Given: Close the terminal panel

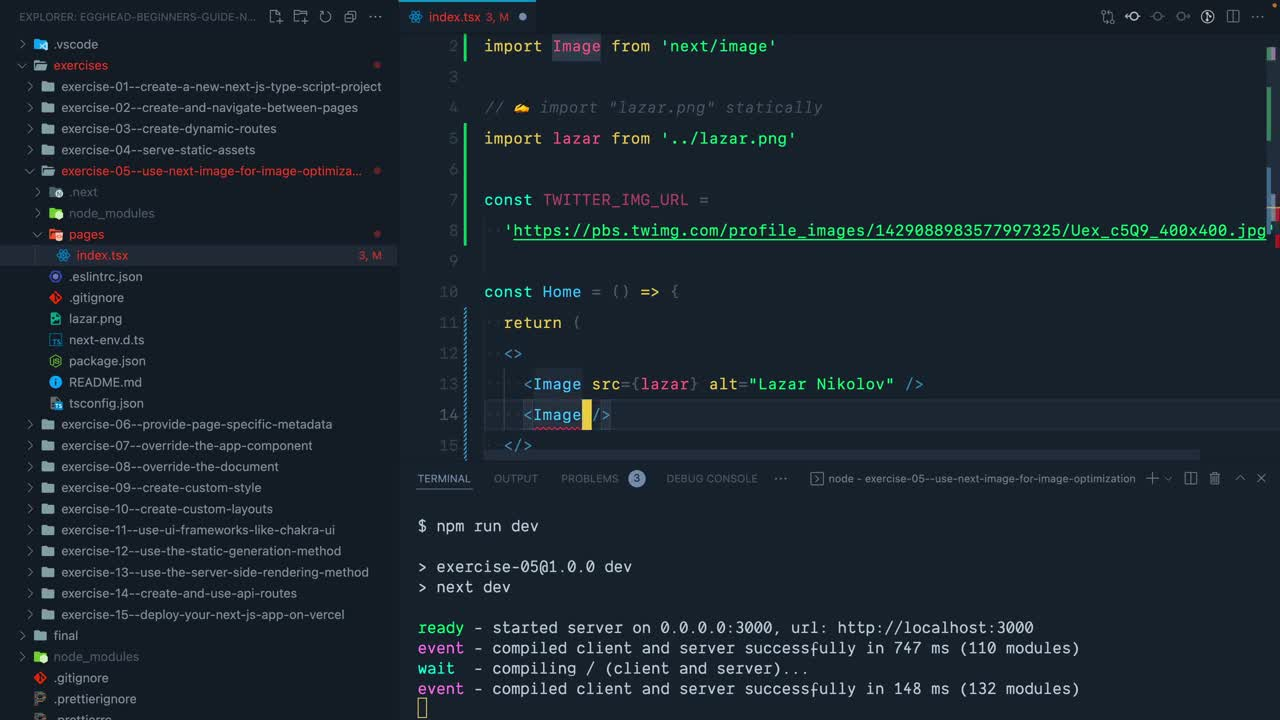Looking at the screenshot, I should (x=1263, y=479).
